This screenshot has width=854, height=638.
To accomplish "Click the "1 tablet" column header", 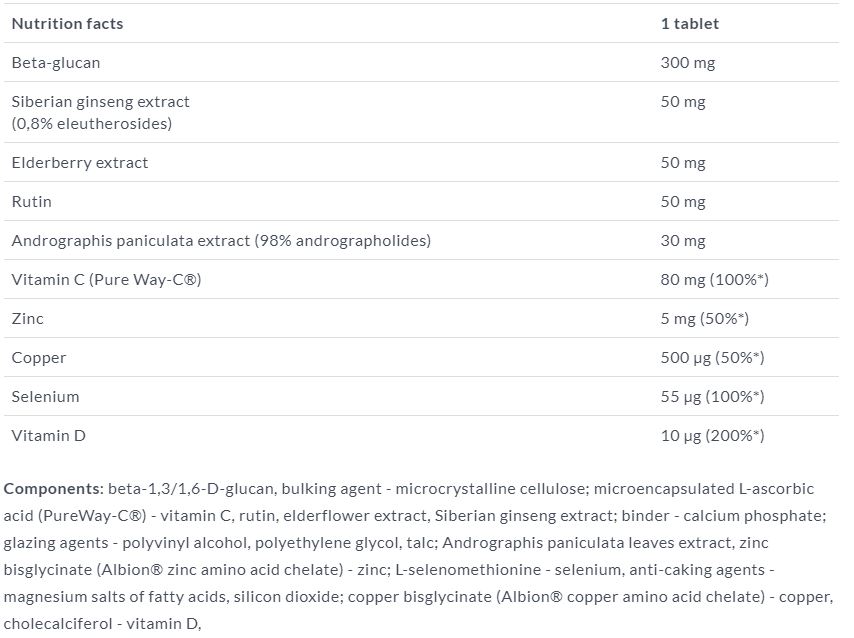I will tap(689, 23).
